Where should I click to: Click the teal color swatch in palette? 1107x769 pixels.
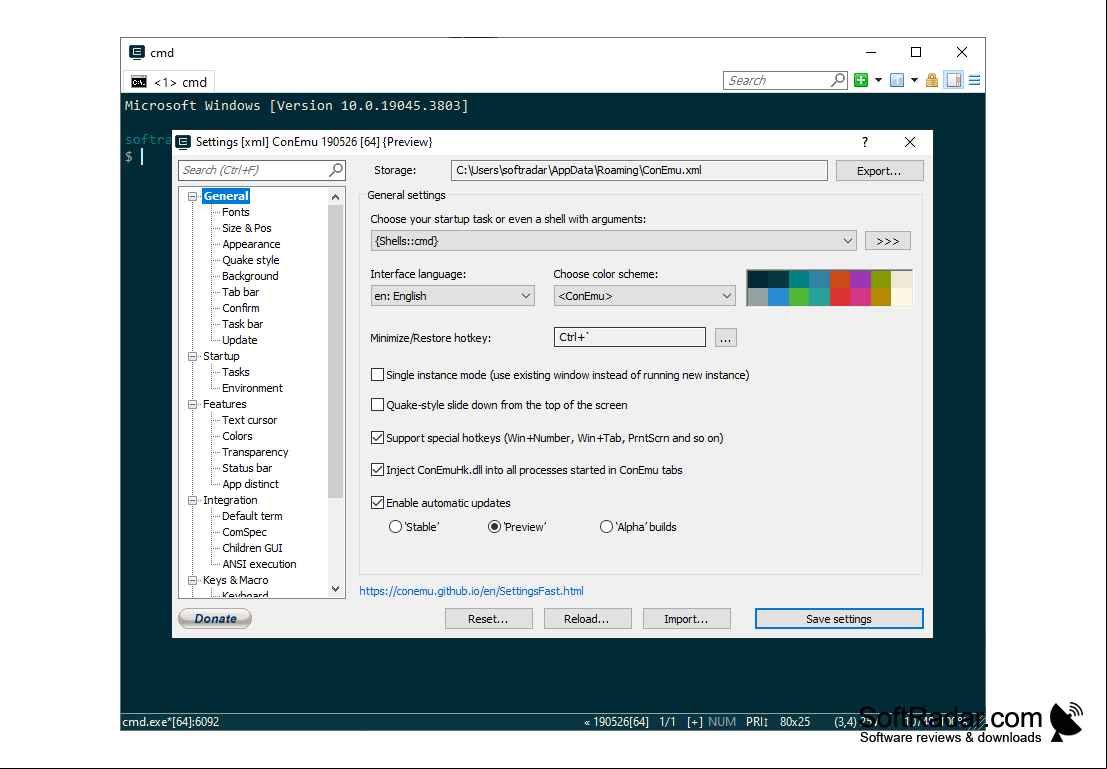click(798, 279)
